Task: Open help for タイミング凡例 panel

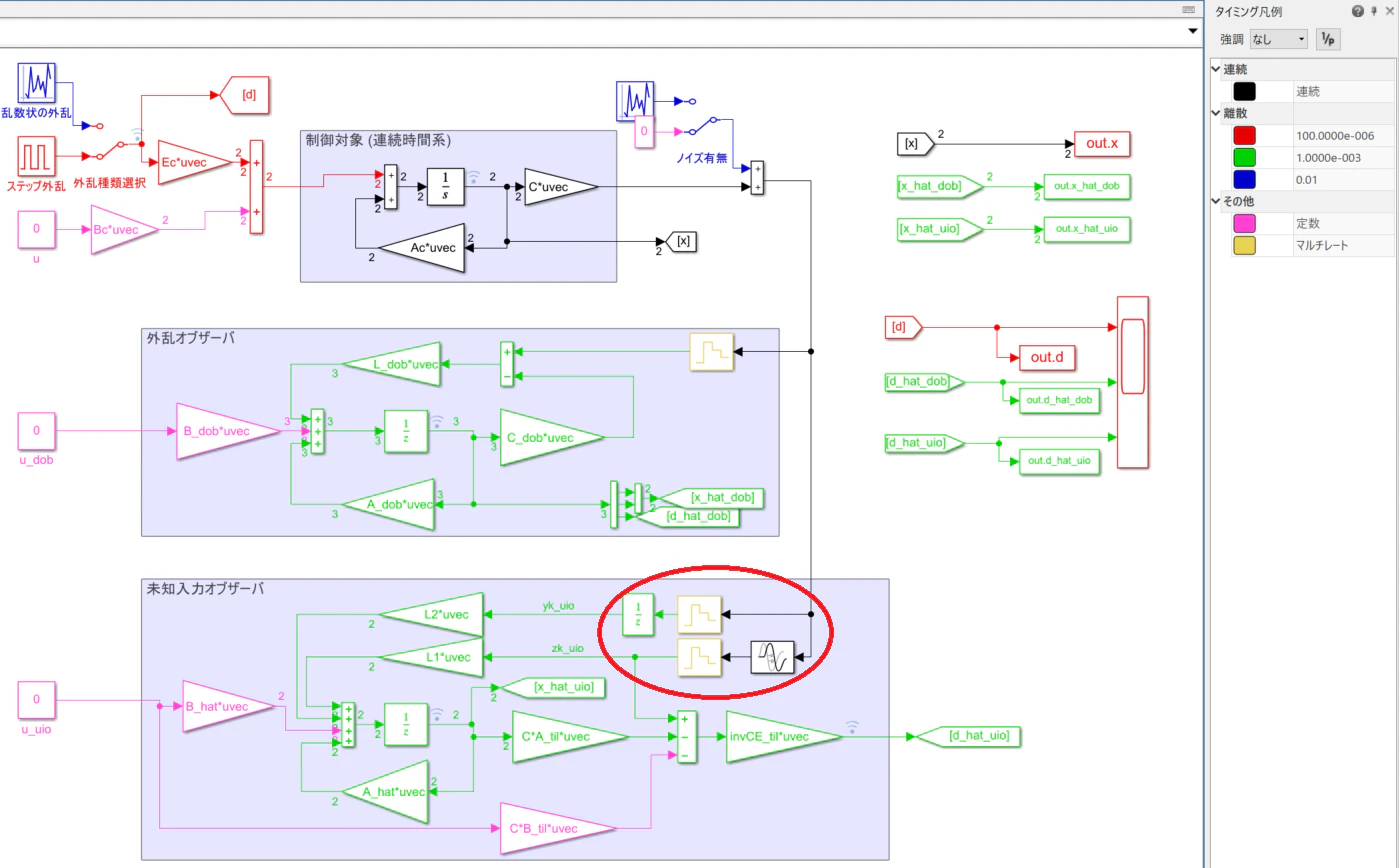Action: (1357, 11)
